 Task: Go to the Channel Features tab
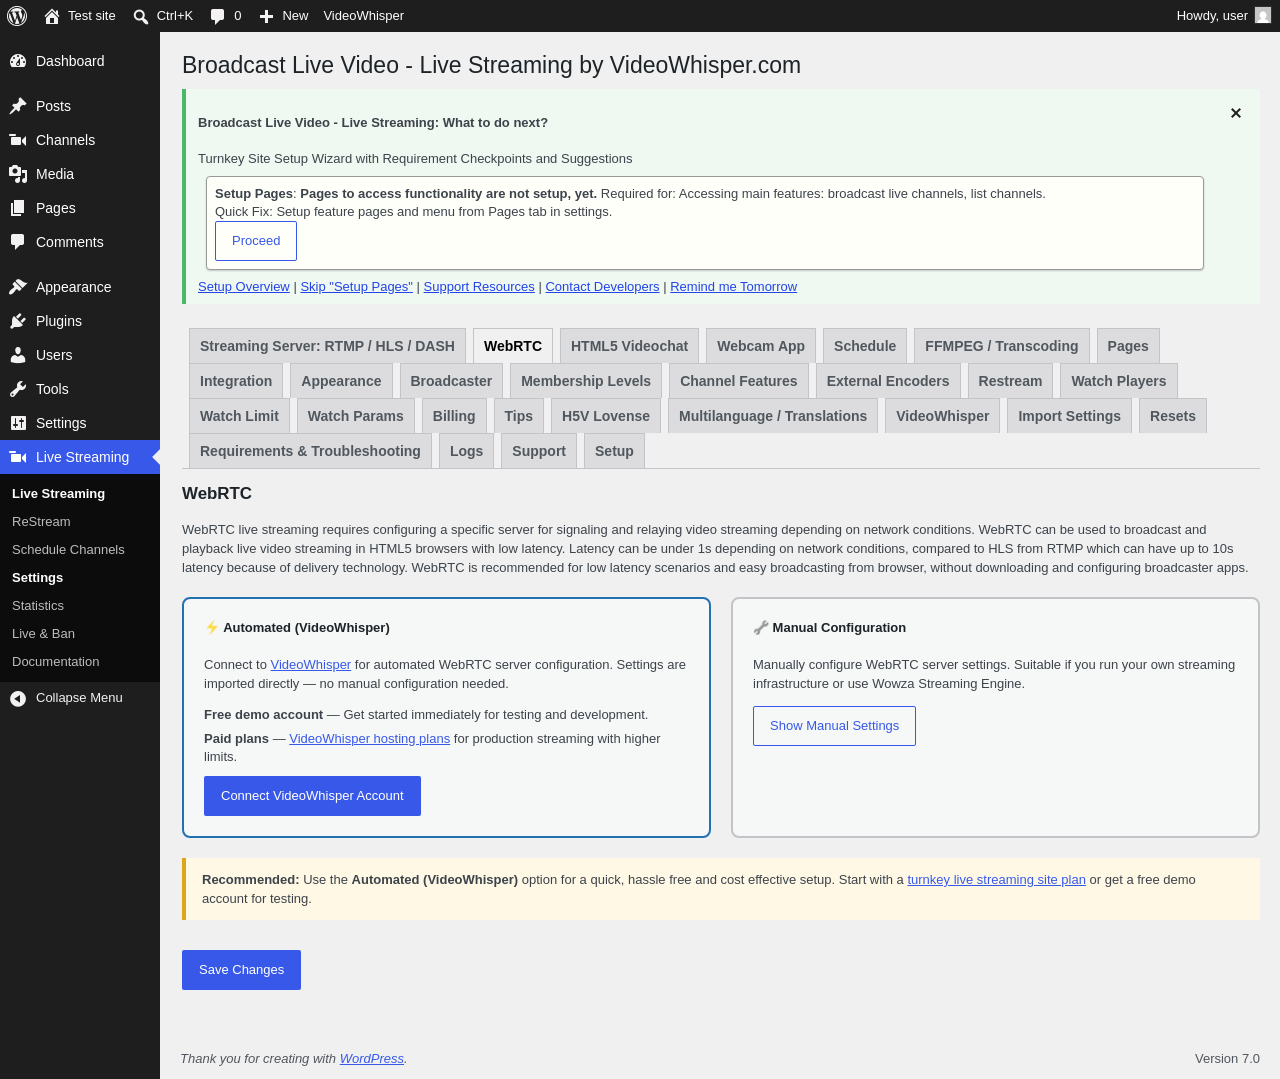pyautogui.click(x=739, y=381)
